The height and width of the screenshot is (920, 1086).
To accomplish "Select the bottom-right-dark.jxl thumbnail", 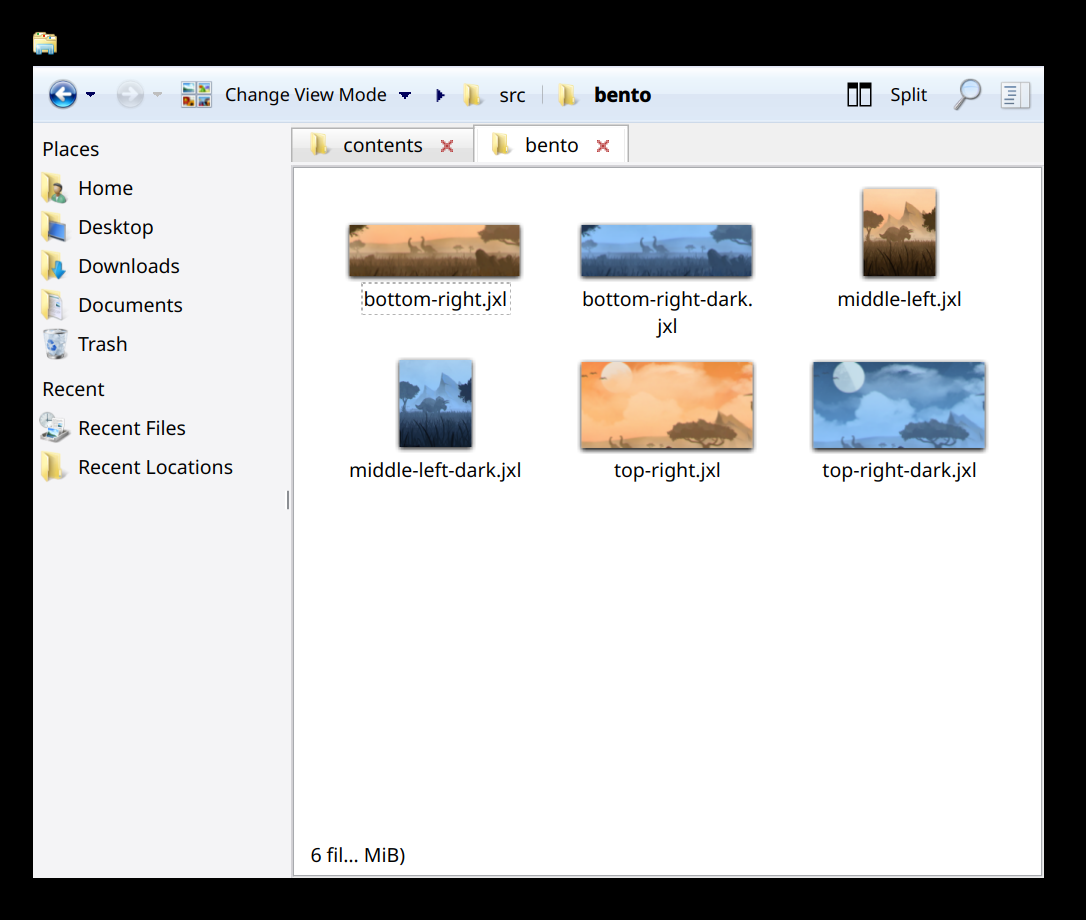I will 666,251.
